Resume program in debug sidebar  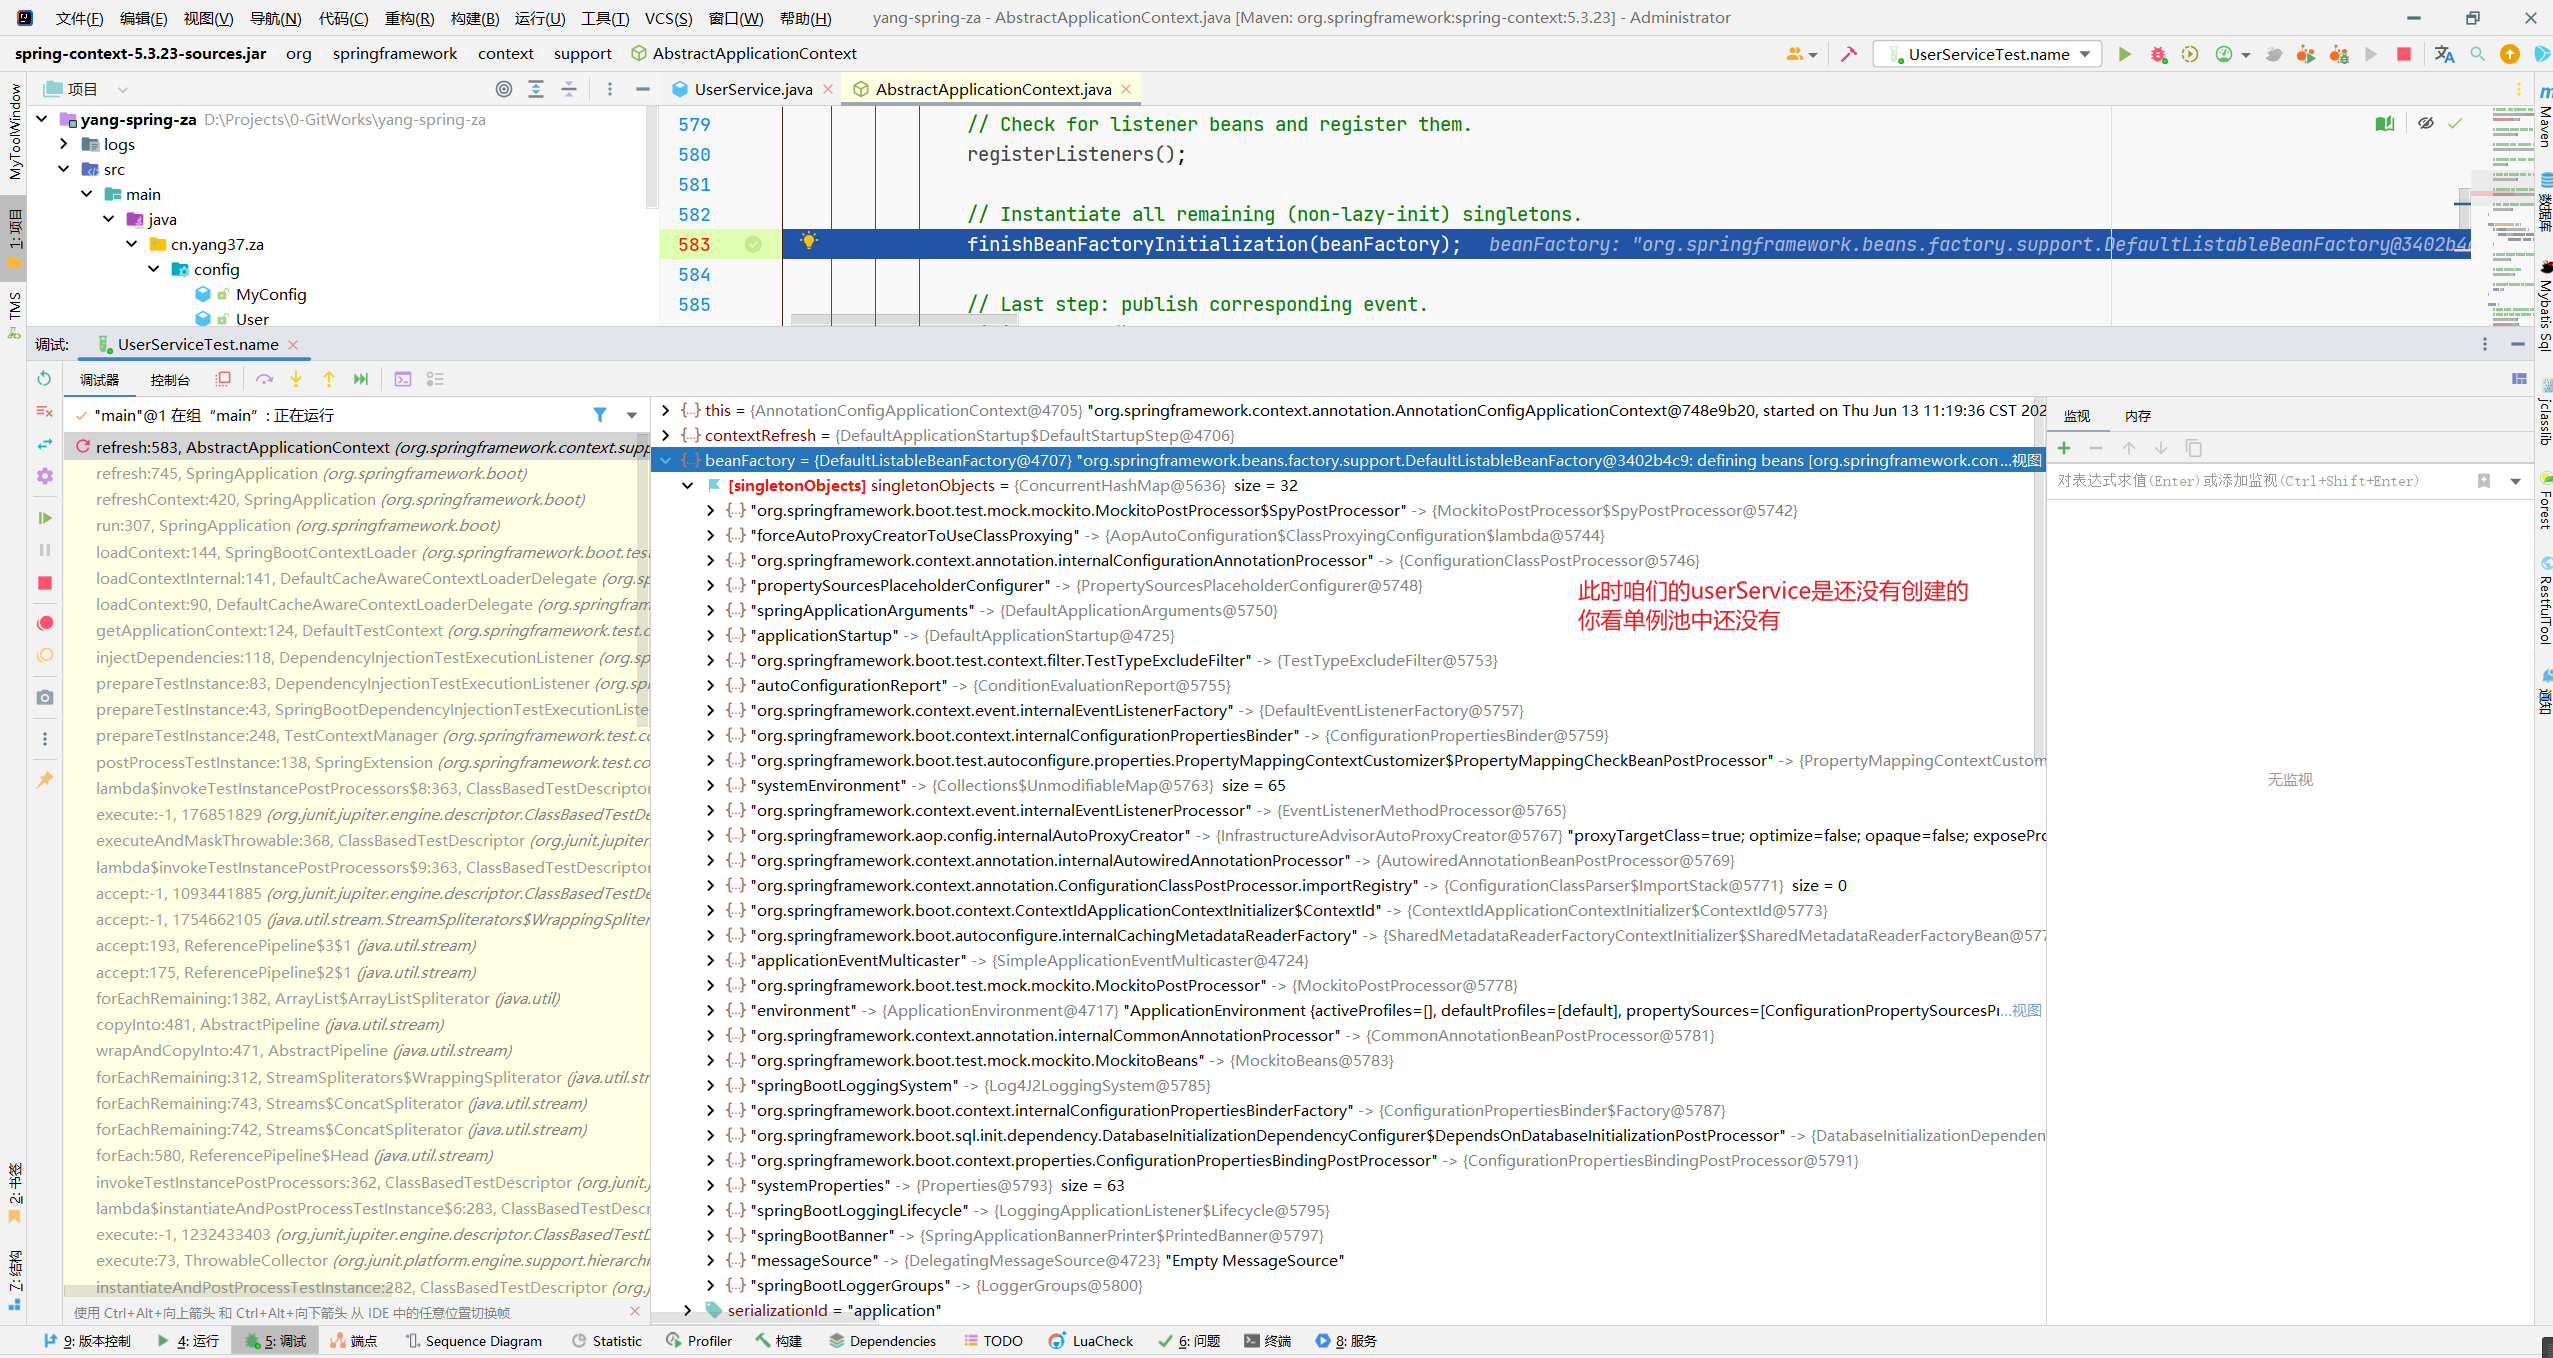[x=44, y=517]
